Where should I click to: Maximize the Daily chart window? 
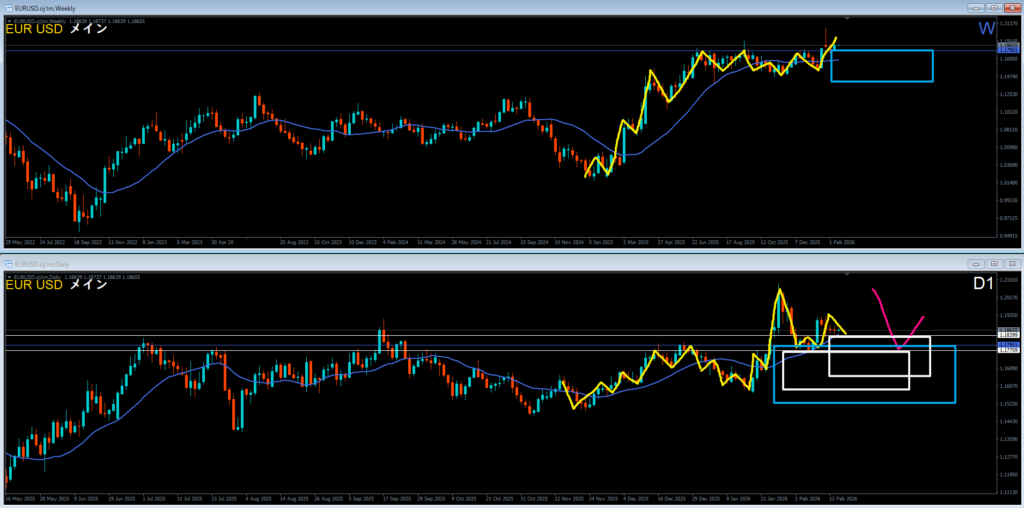(x=992, y=263)
